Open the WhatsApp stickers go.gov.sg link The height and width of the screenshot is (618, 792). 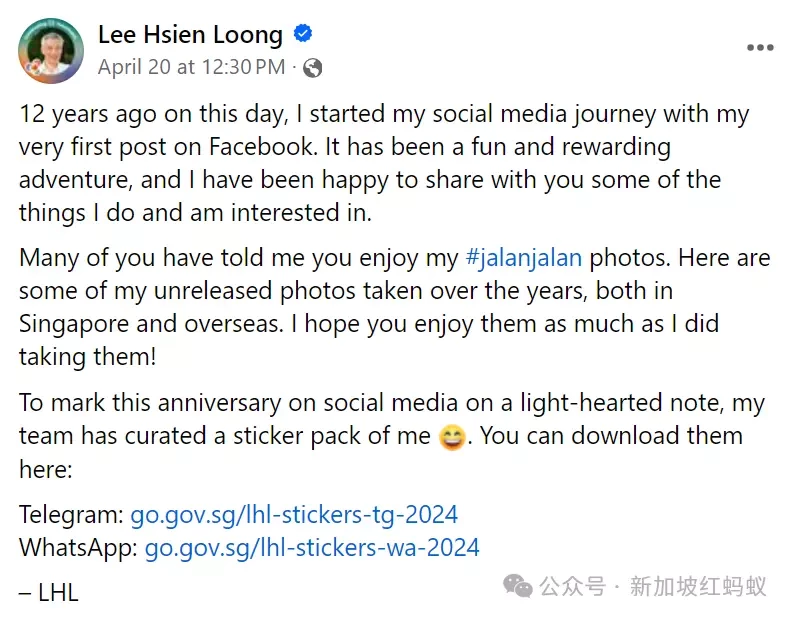click(312, 548)
